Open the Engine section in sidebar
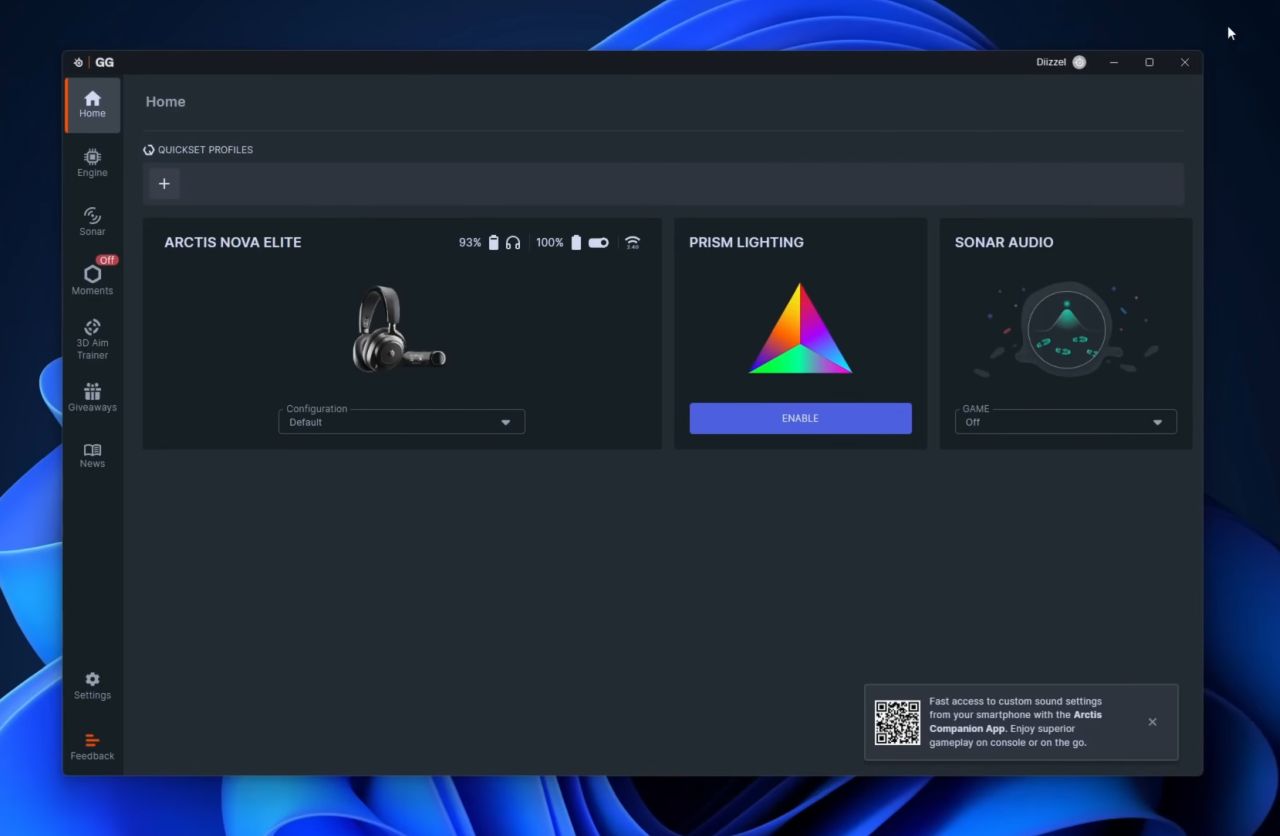The width and height of the screenshot is (1280, 836). pyautogui.click(x=92, y=163)
